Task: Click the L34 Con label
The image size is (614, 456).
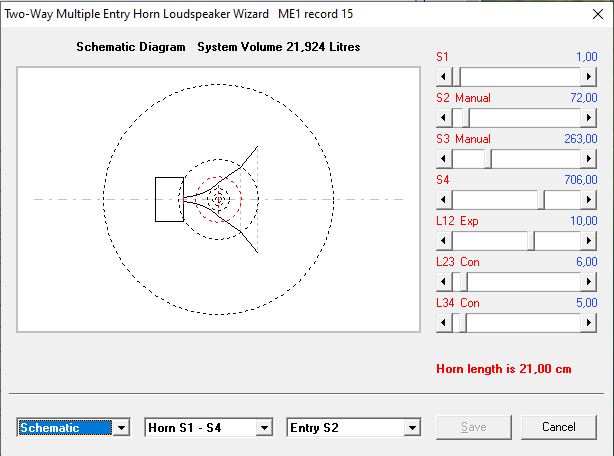Action: [458, 303]
